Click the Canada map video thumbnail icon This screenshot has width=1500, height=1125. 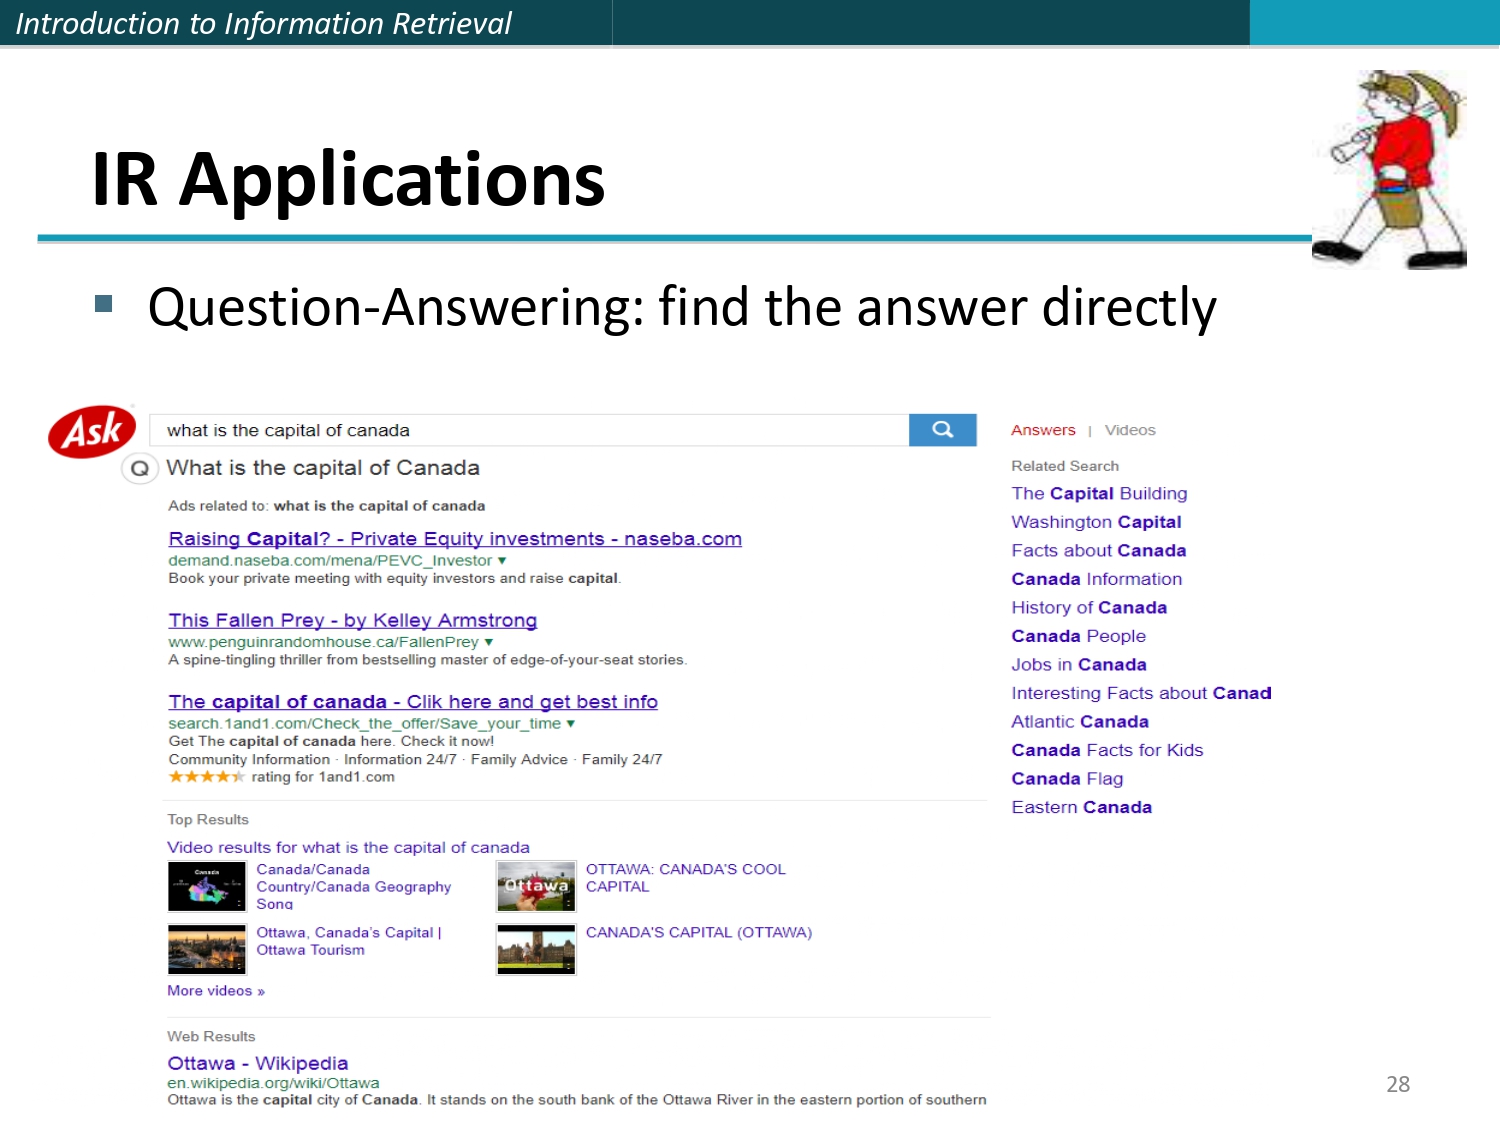coord(206,885)
